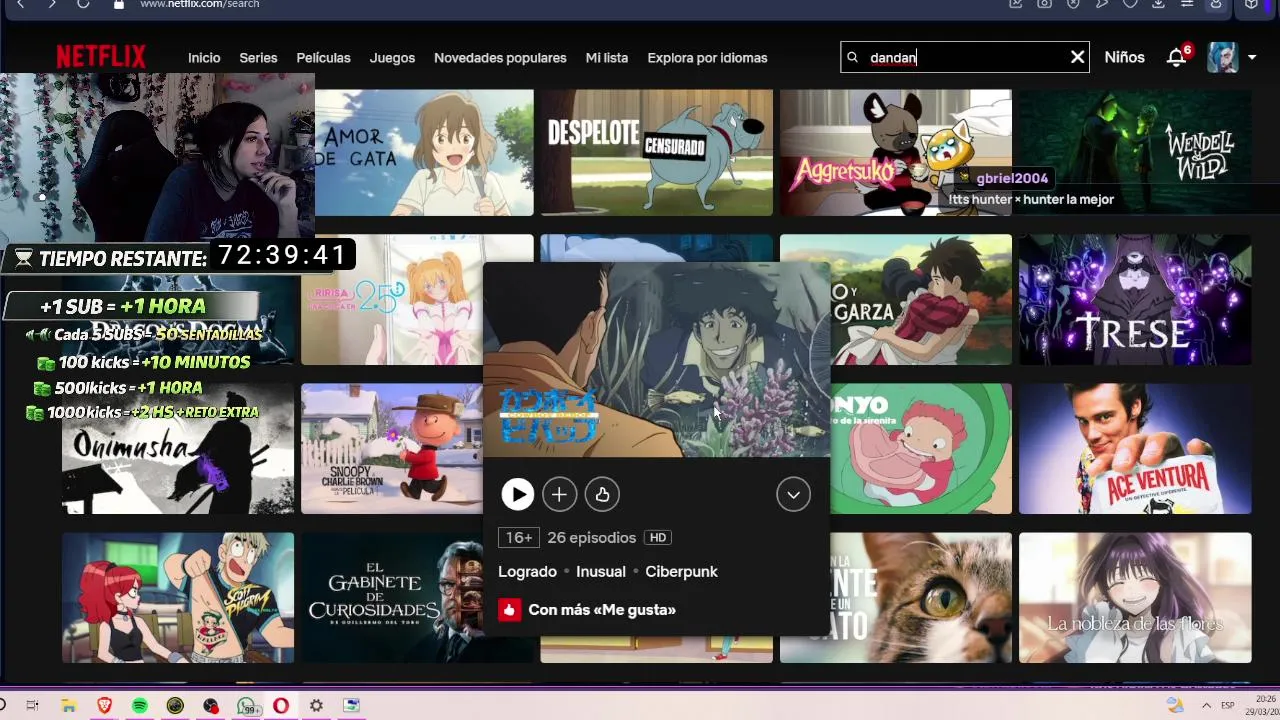The image size is (1280, 720).
Task: Click inside the search field containing "dandan"
Action: [965, 58]
